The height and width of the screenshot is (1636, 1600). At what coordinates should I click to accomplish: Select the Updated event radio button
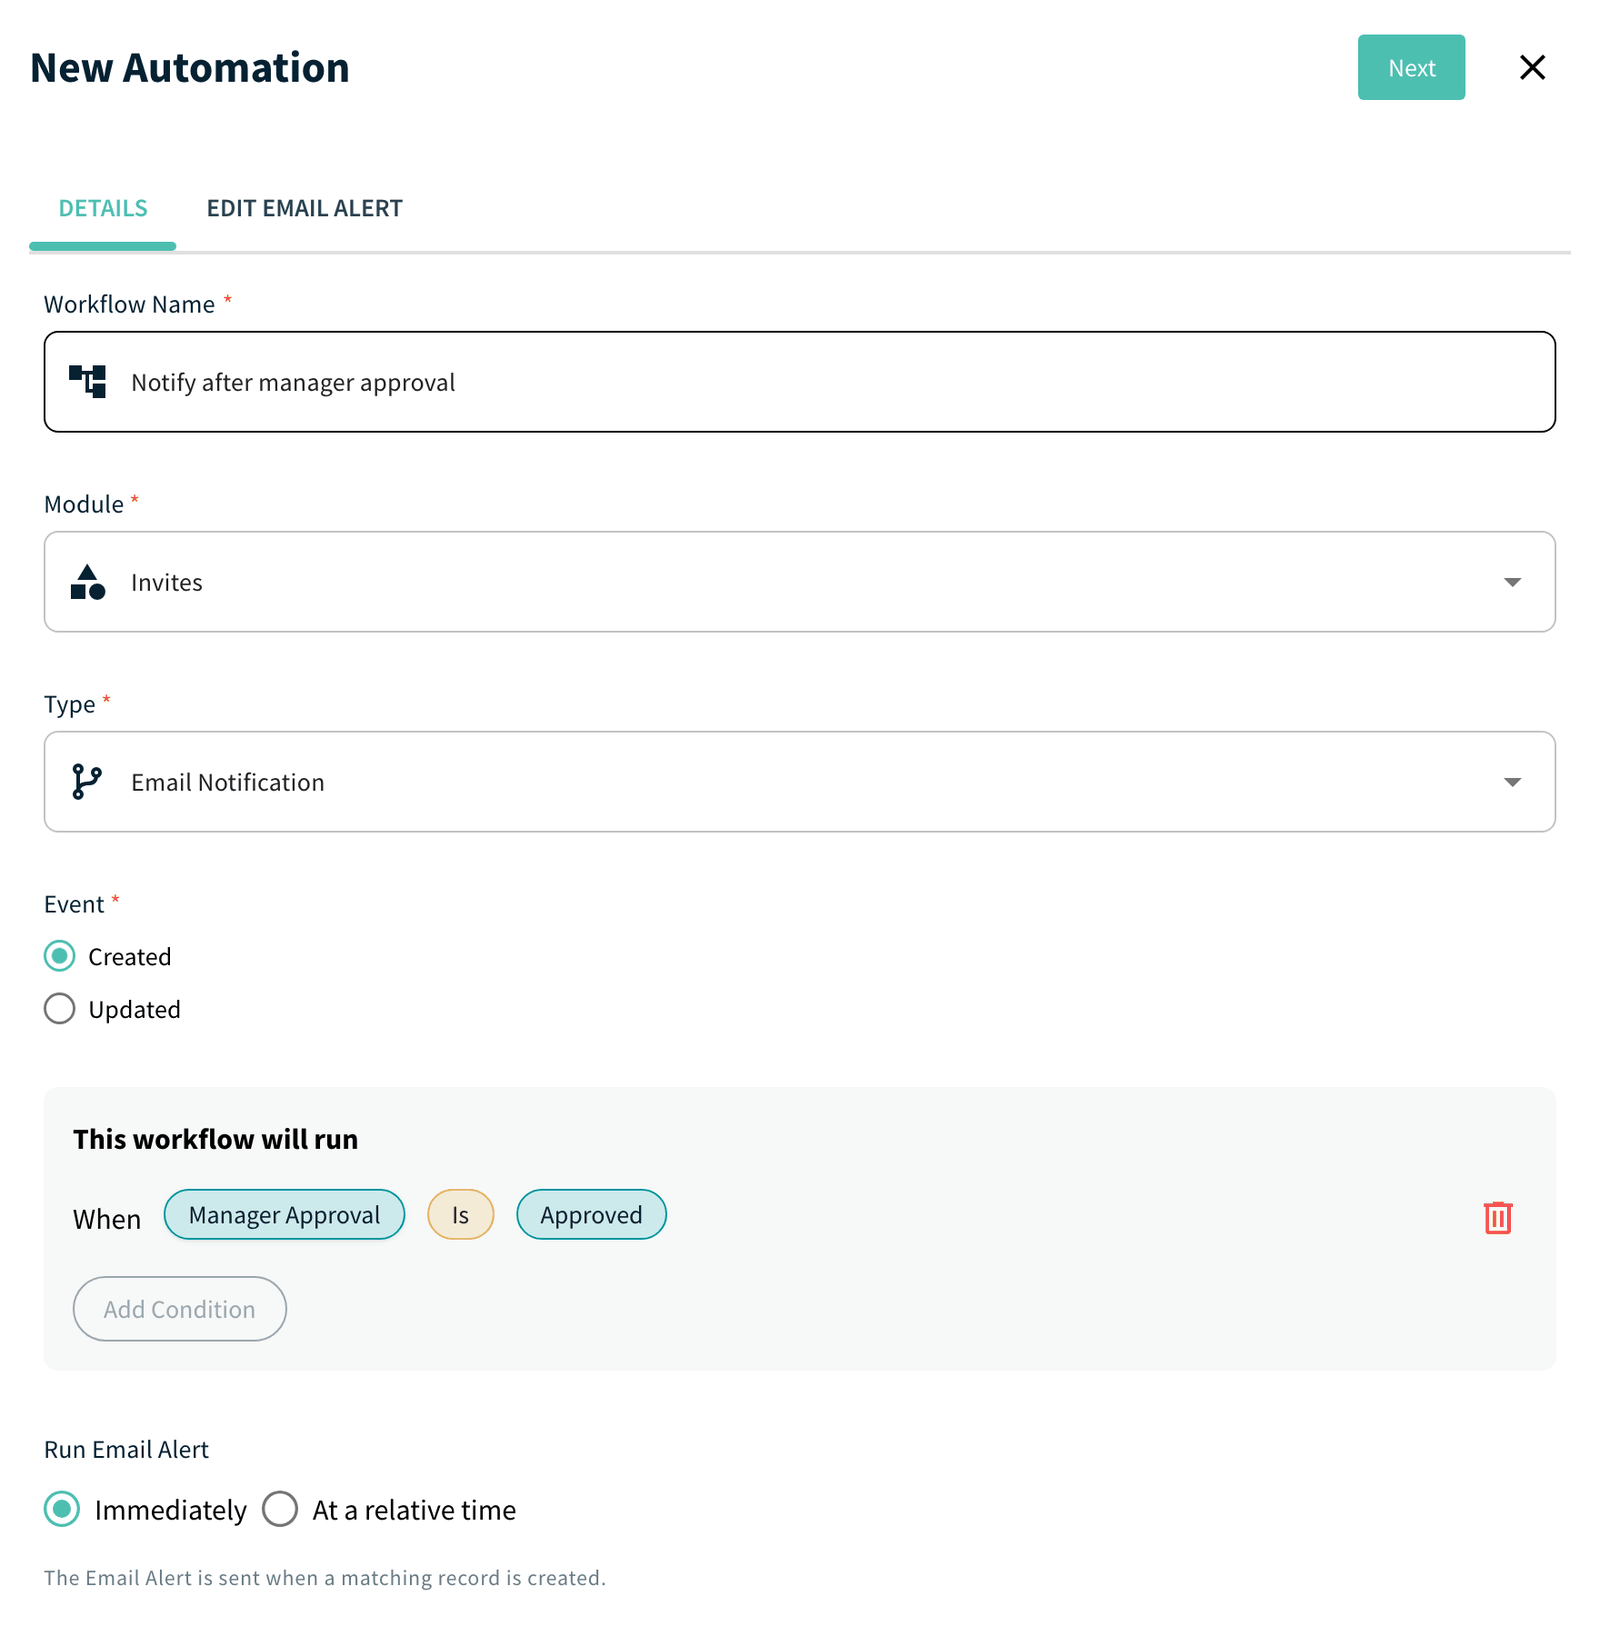click(x=60, y=1008)
